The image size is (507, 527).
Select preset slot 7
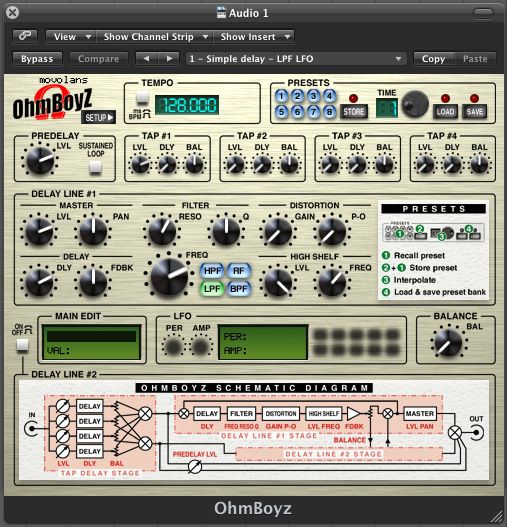[313, 112]
